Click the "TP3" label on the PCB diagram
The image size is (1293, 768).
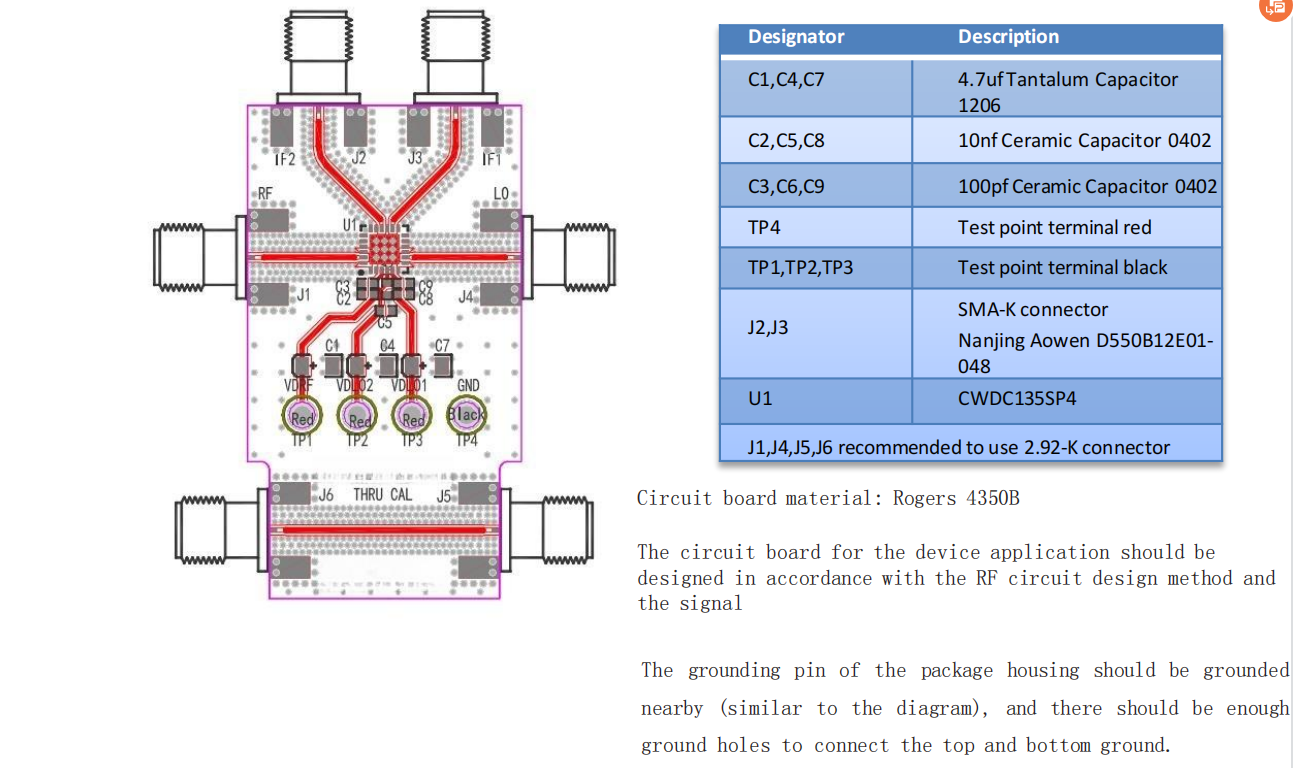(412, 440)
